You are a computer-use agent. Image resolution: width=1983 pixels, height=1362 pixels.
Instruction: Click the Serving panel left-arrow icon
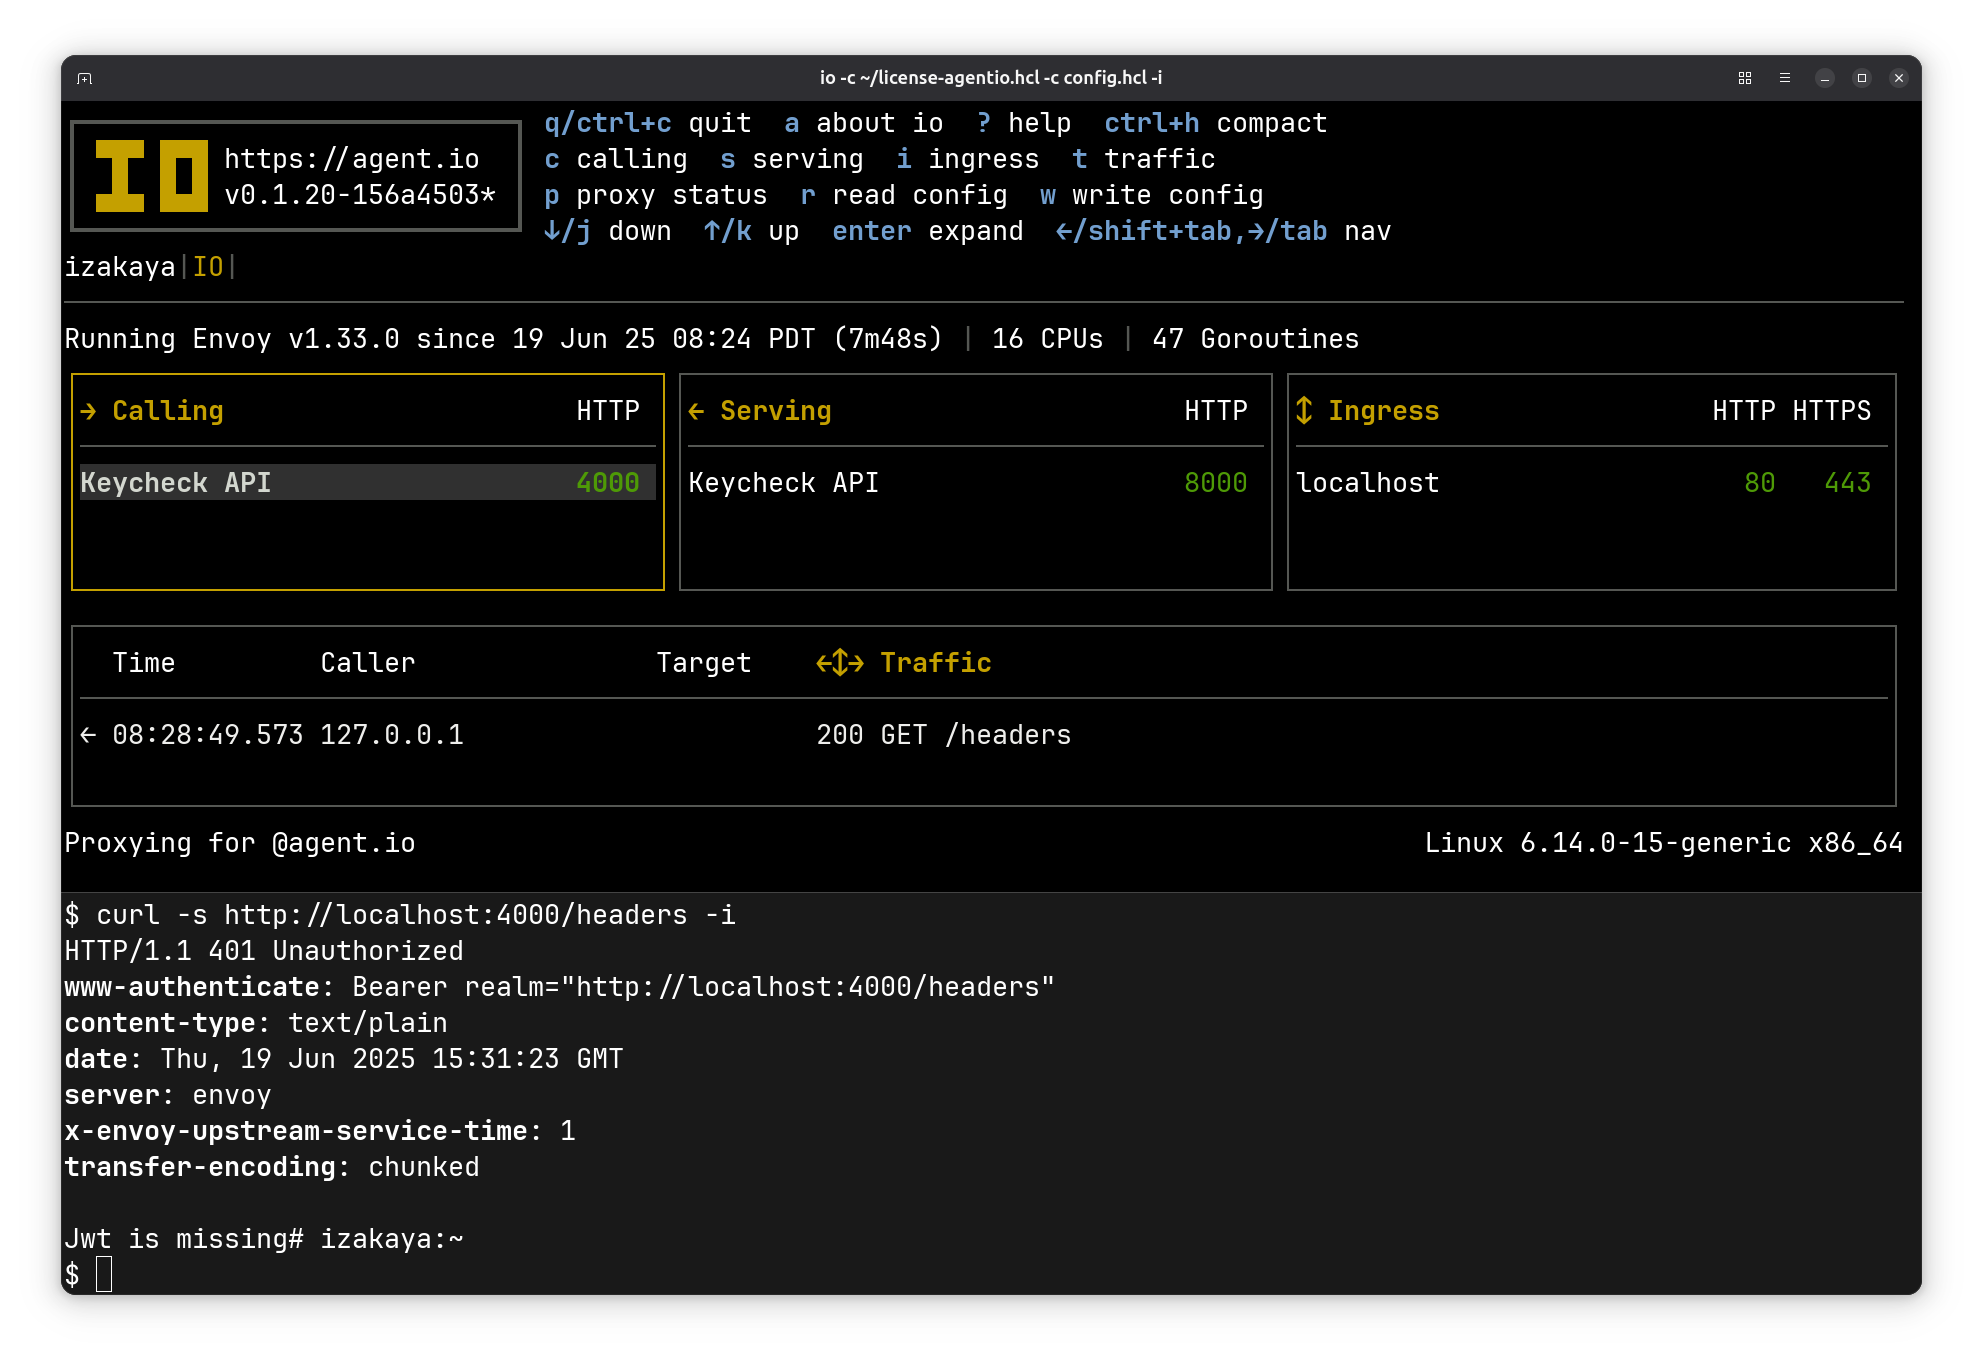[x=696, y=411]
